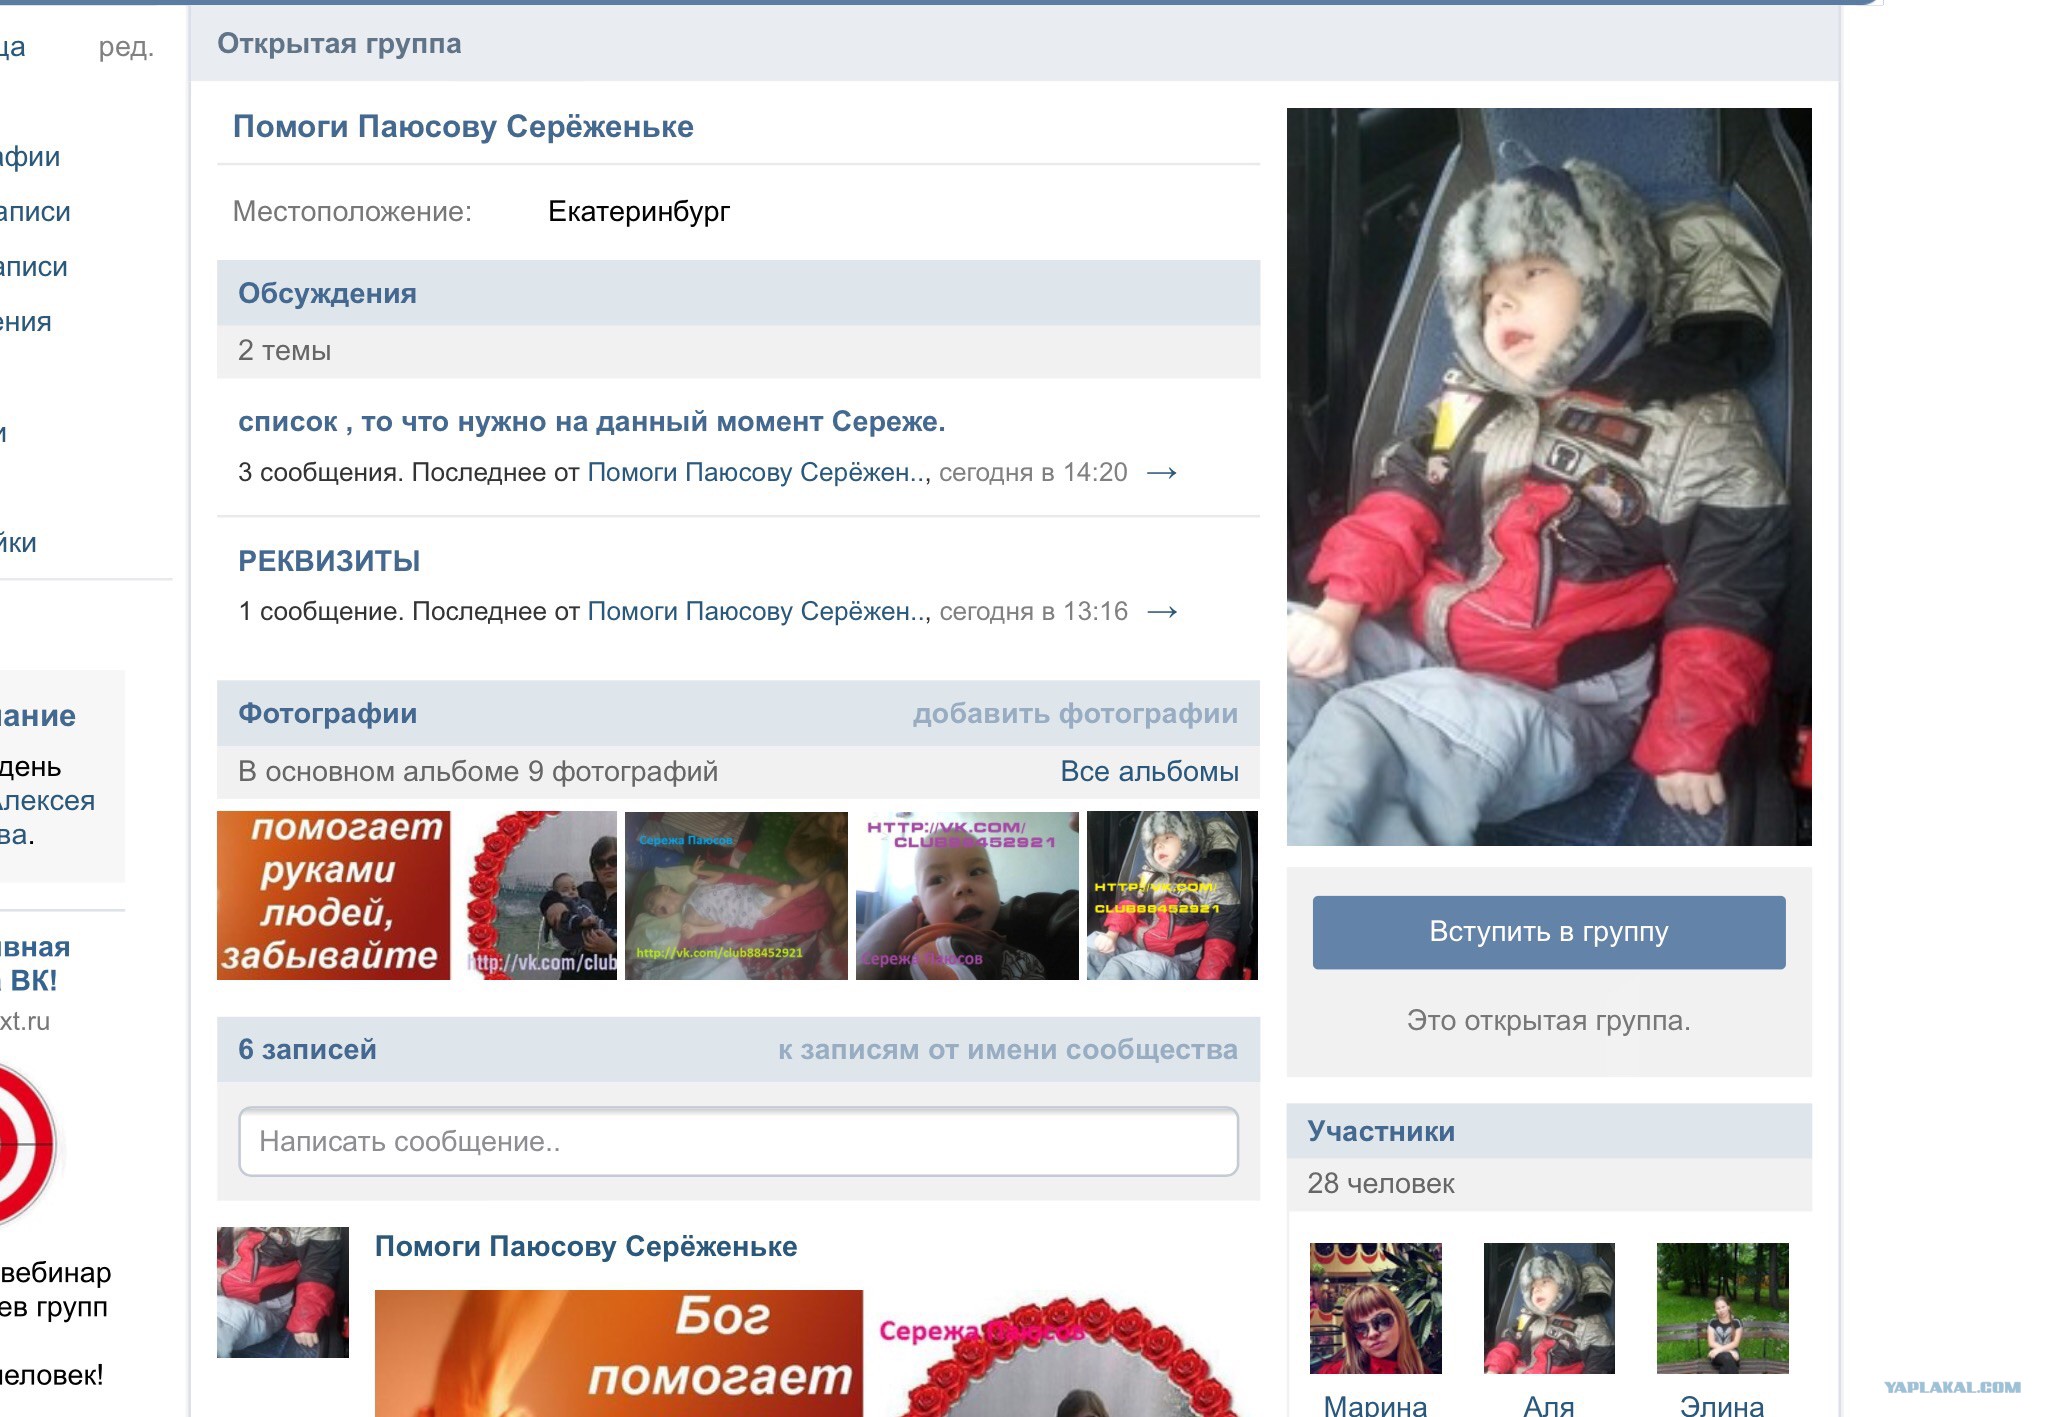Click the 'Открытая группа' header text
The image size is (2047, 1417).
coord(339,44)
